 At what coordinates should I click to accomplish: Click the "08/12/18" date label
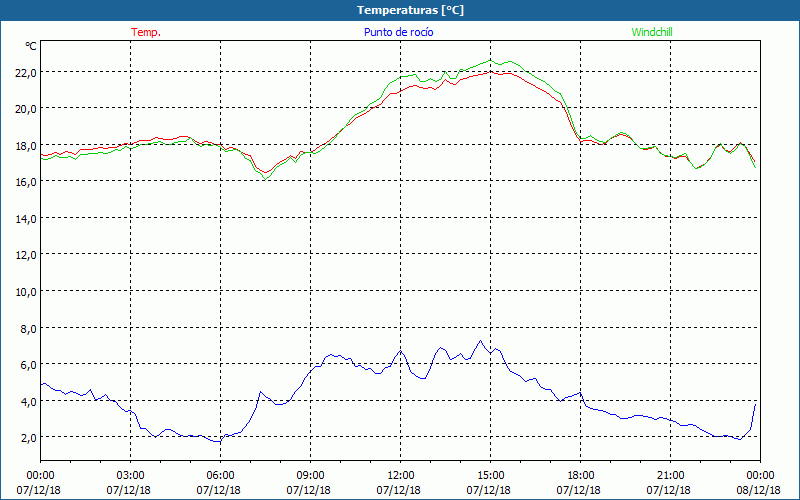tap(759, 490)
